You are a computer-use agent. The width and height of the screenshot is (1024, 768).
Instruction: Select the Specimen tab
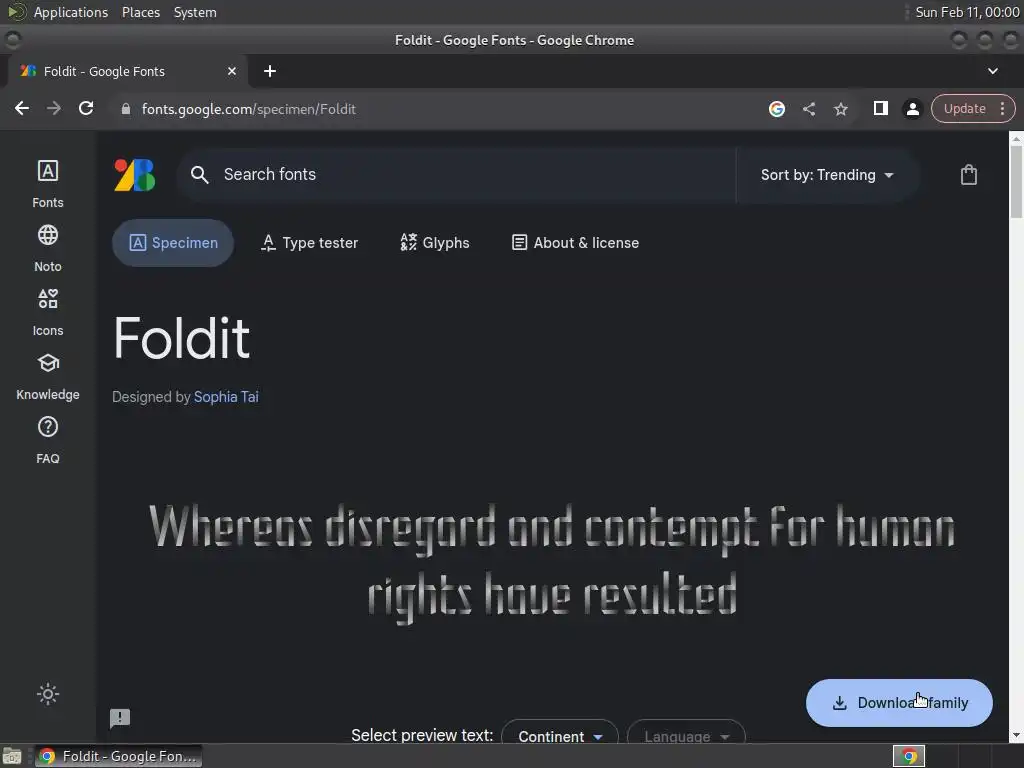pyautogui.click(x=173, y=243)
